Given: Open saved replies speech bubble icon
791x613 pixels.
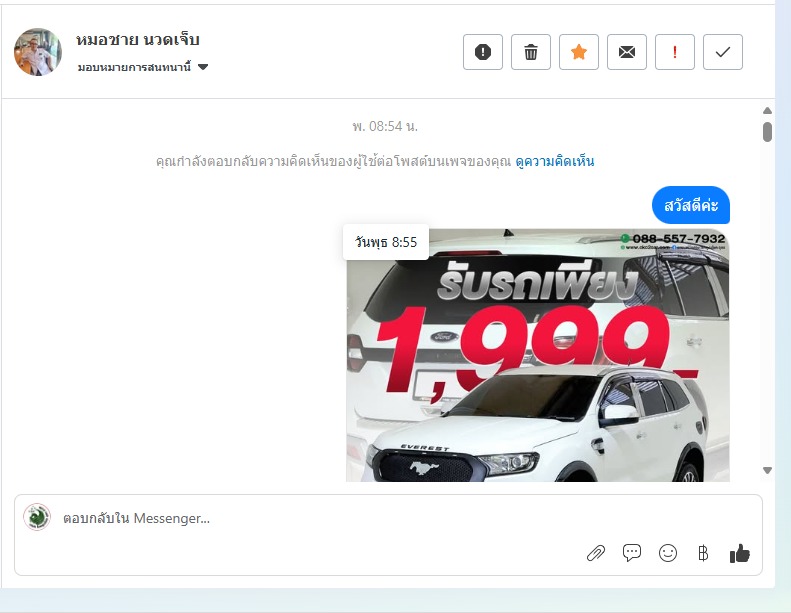Looking at the screenshot, I should (632, 553).
